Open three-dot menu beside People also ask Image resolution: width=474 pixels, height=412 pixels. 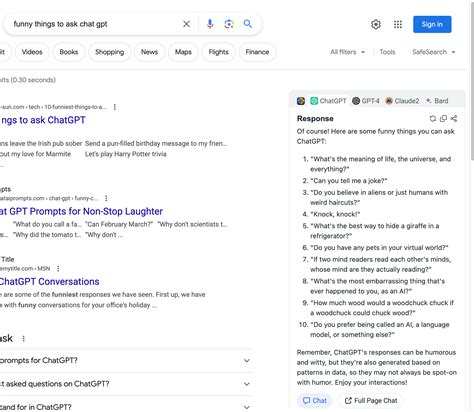tap(23, 339)
